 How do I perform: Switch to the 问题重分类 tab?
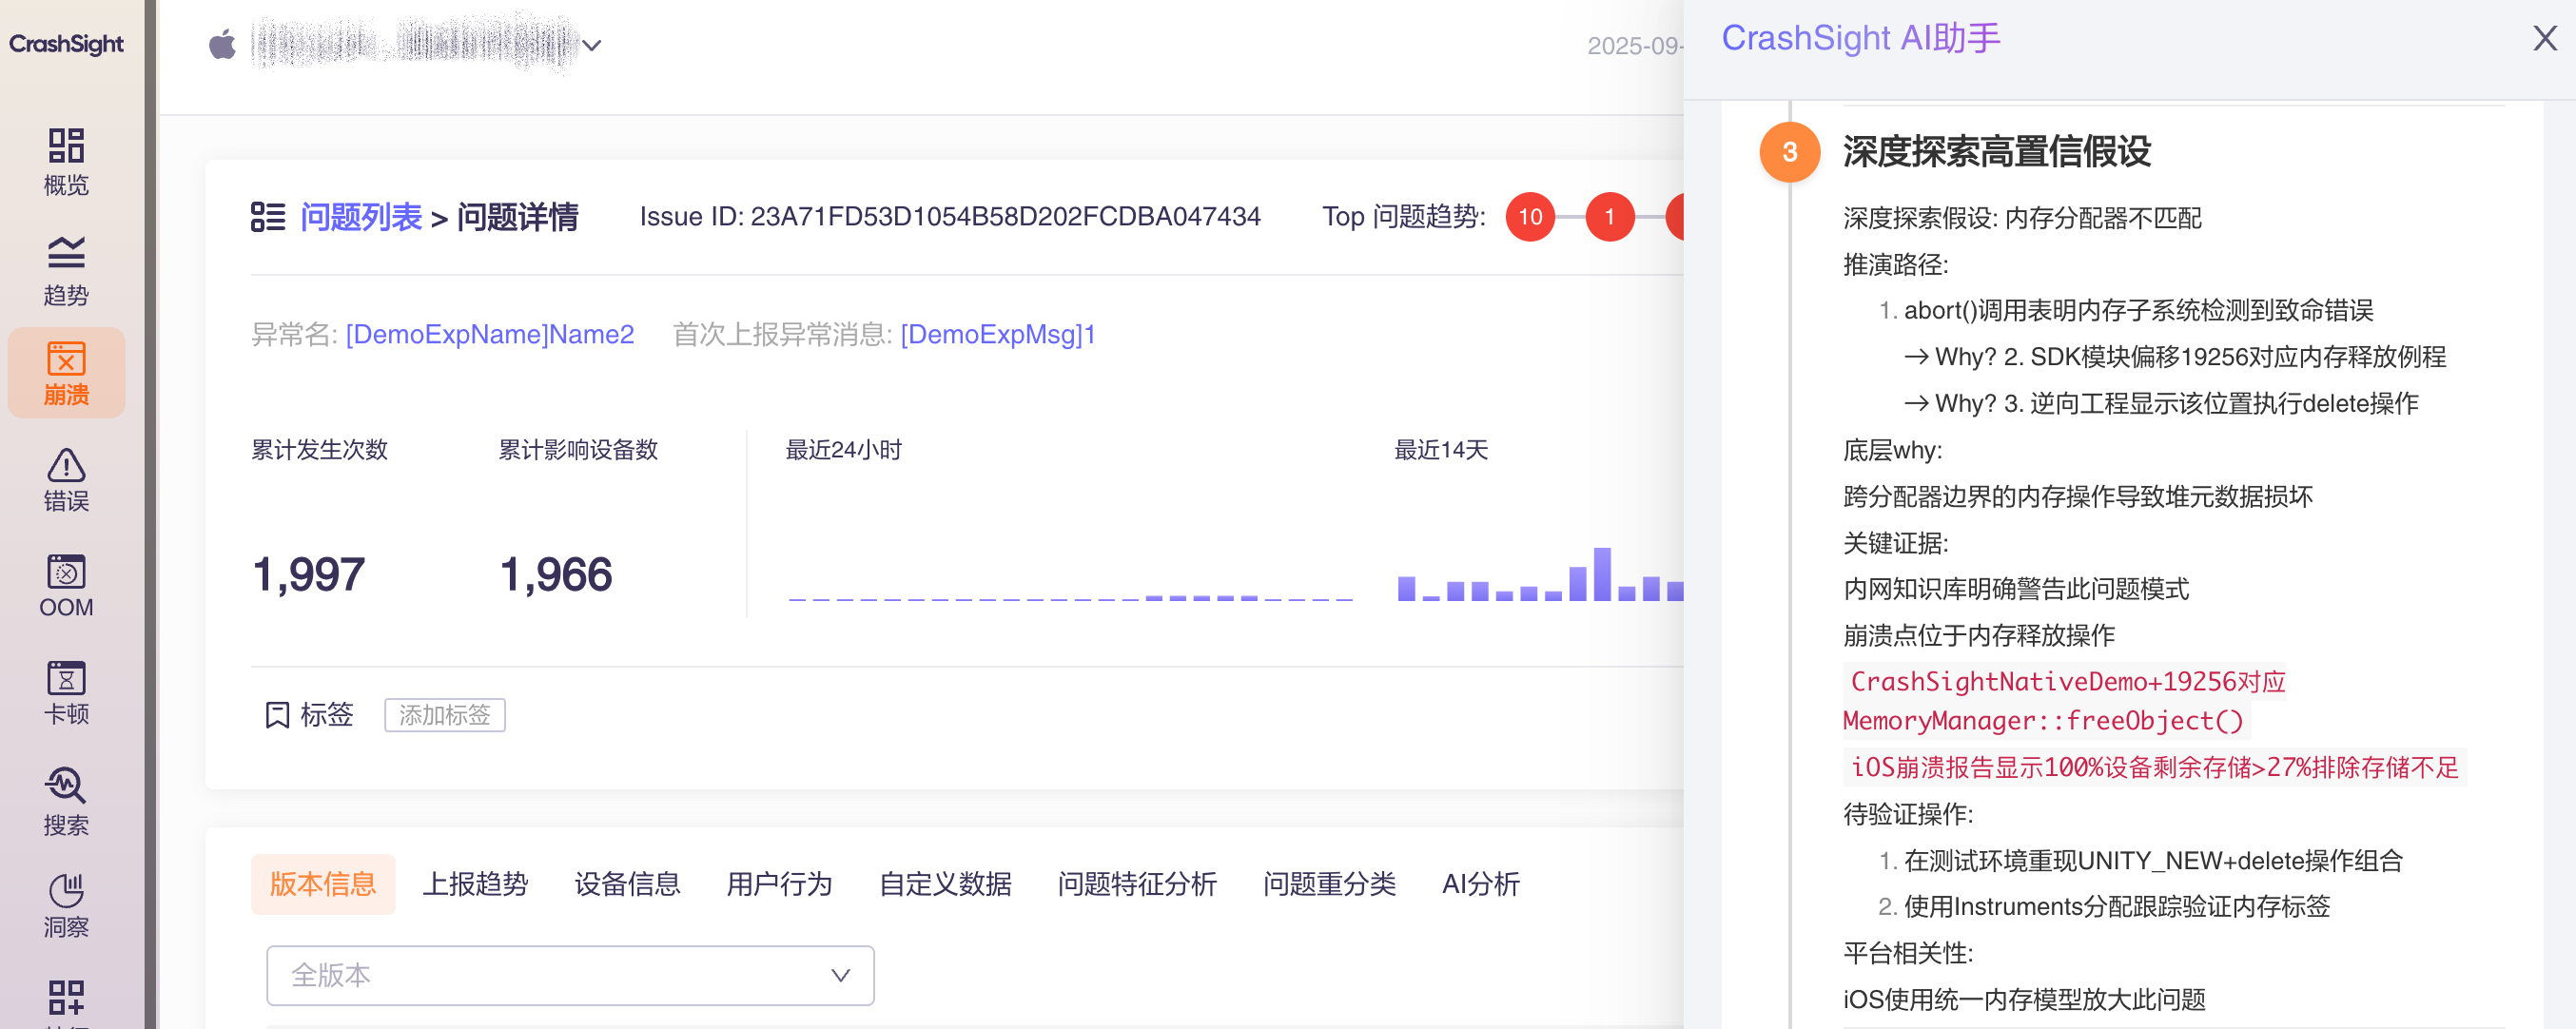coord(1329,884)
